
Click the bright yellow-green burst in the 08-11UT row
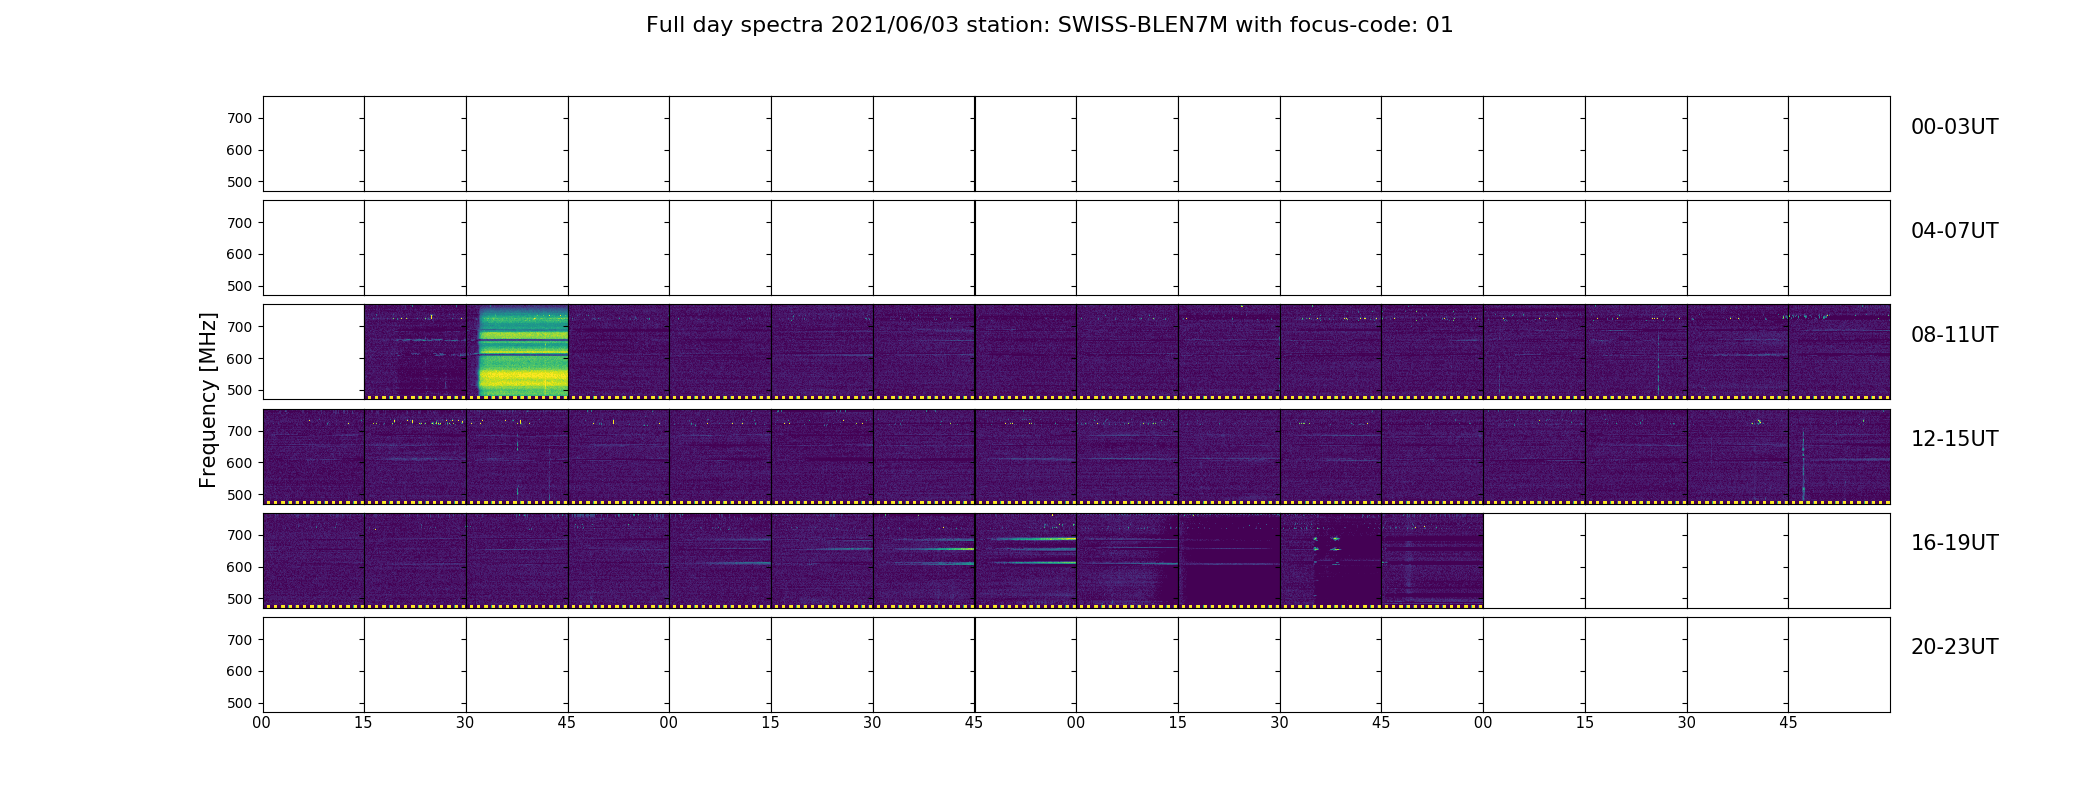coord(523,351)
